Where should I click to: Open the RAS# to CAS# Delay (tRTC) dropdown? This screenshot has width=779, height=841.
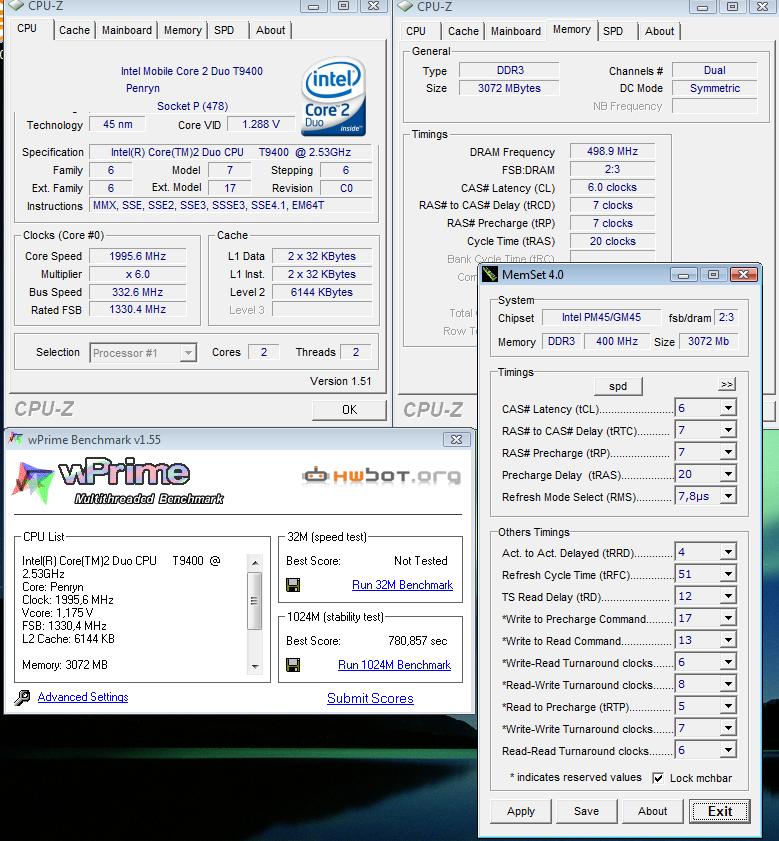point(728,430)
